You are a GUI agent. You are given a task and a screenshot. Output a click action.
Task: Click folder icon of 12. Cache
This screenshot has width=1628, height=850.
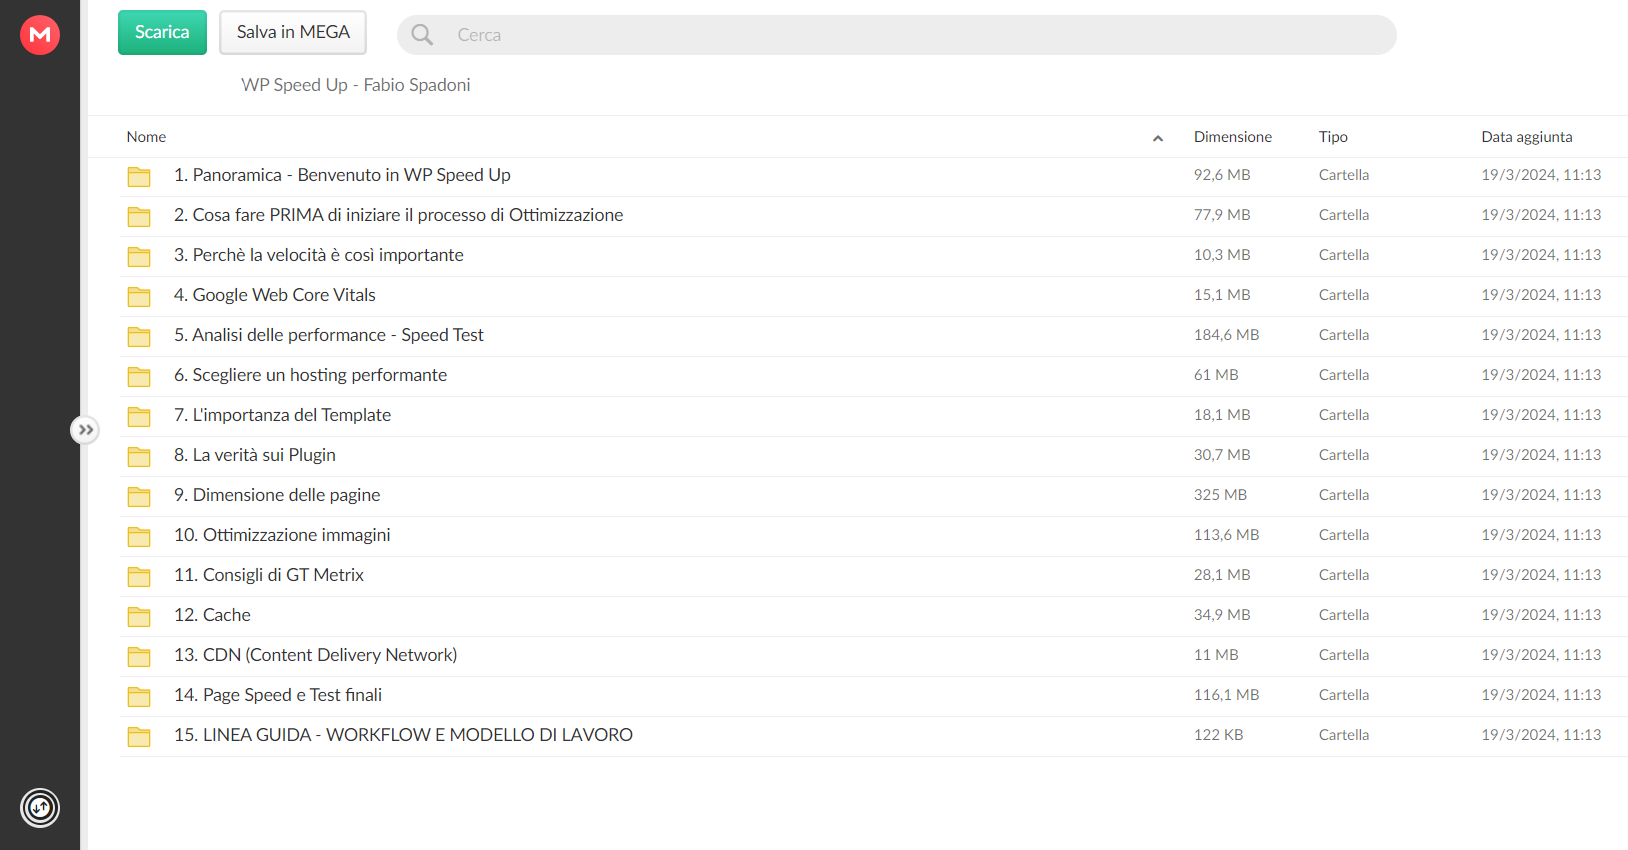tap(139, 617)
